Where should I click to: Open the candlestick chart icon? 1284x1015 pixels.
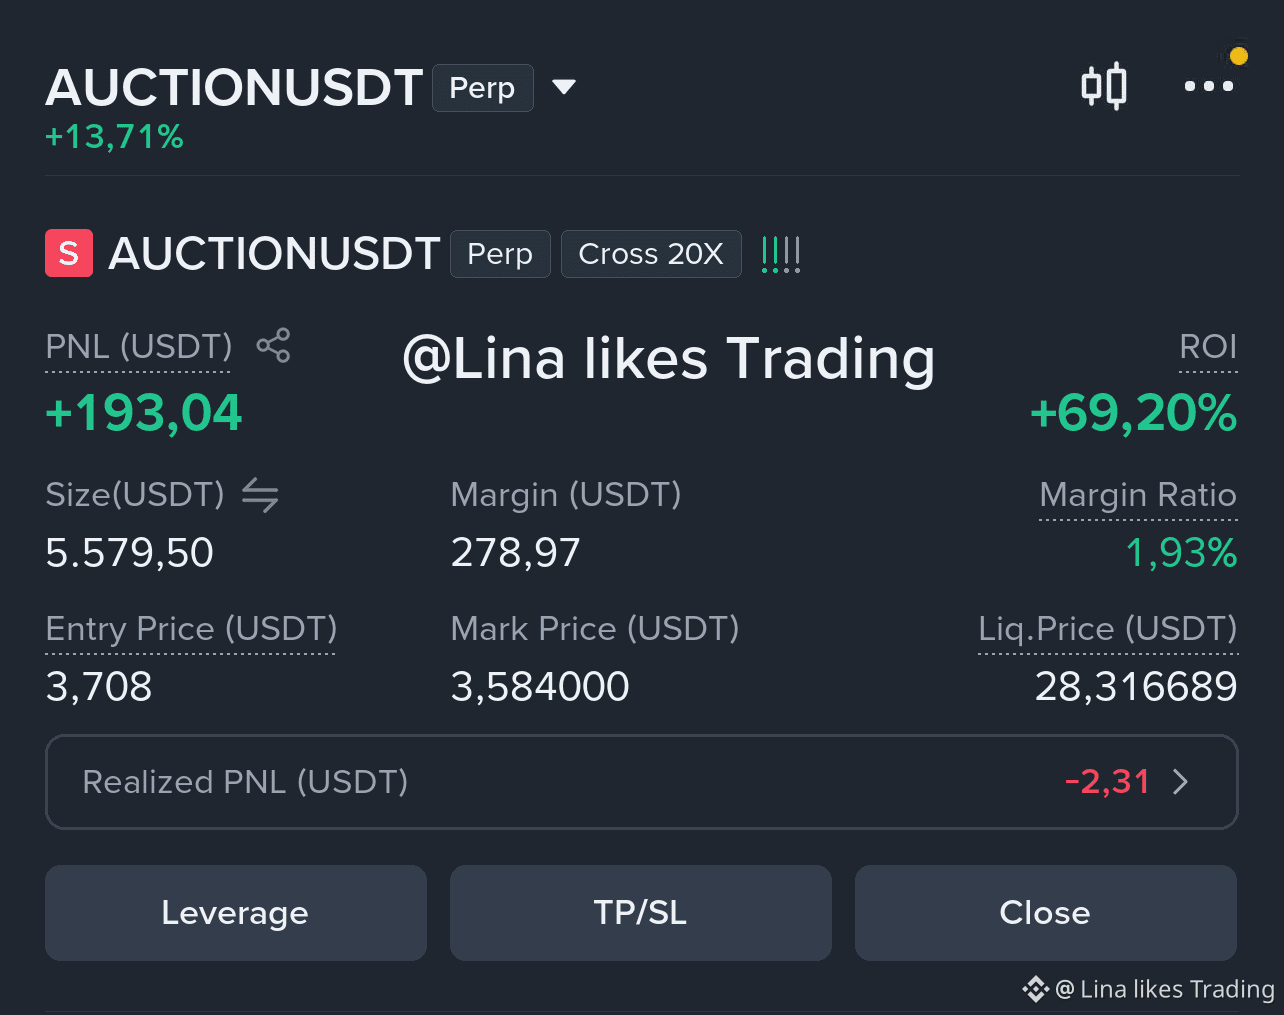click(1104, 86)
